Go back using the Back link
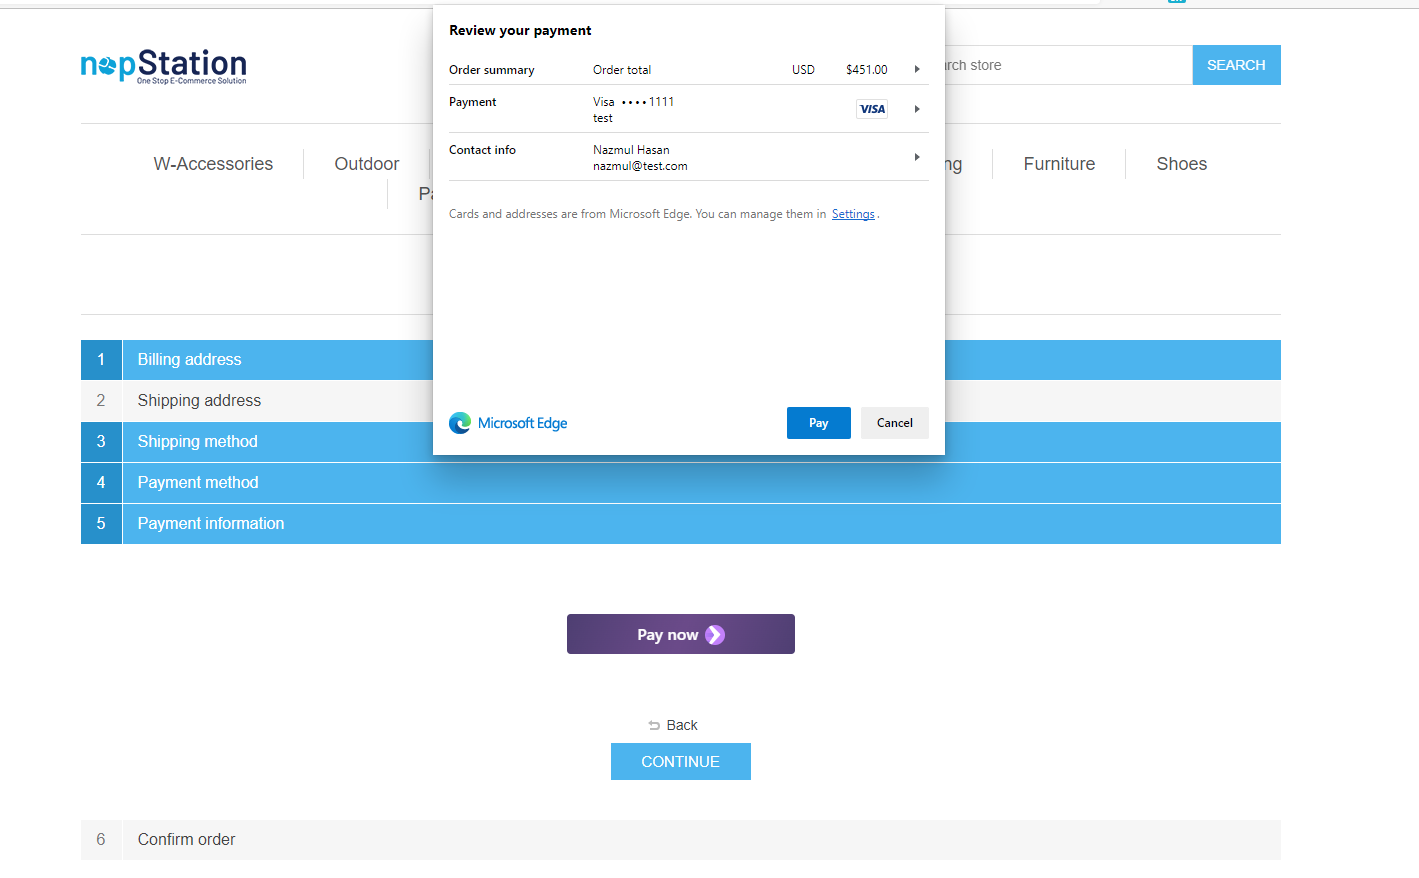 (x=682, y=725)
